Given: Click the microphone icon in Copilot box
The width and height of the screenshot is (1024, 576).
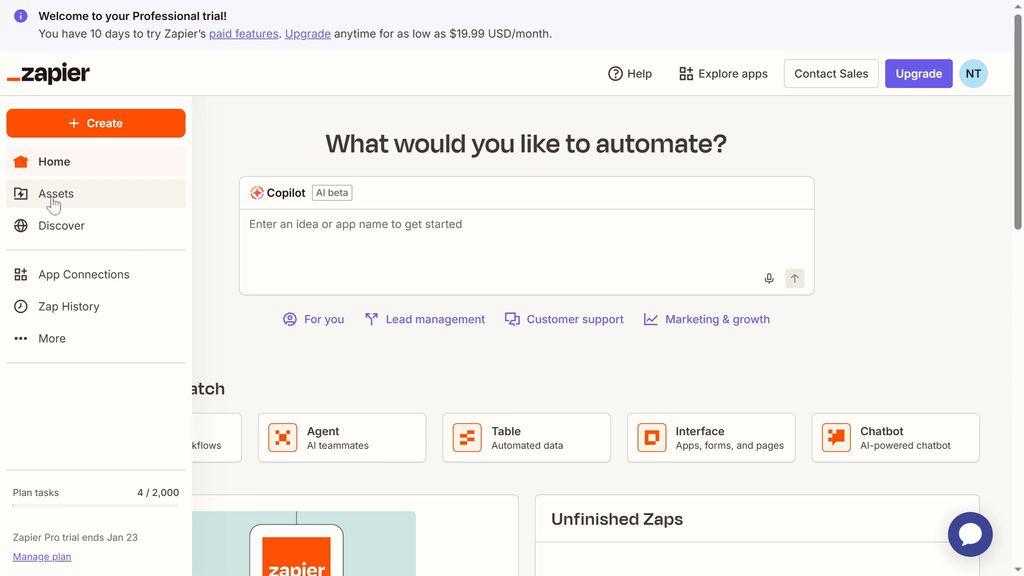Looking at the screenshot, I should (x=769, y=279).
